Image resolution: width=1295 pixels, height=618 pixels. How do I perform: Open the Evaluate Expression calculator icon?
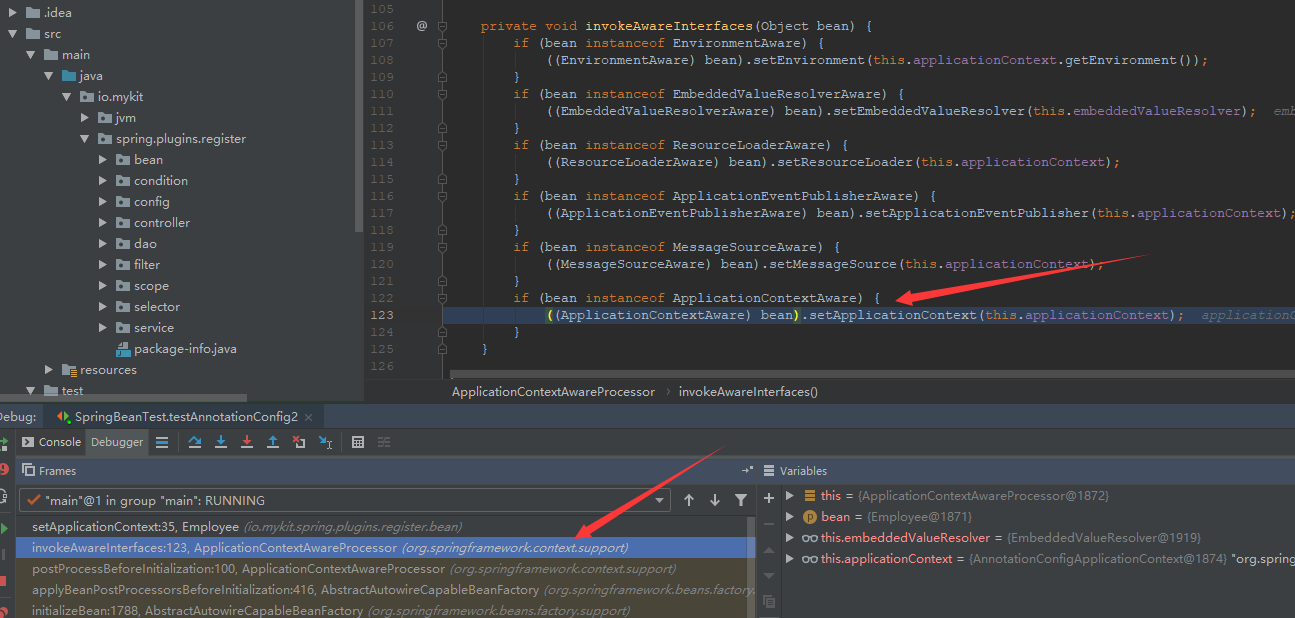pos(358,442)
